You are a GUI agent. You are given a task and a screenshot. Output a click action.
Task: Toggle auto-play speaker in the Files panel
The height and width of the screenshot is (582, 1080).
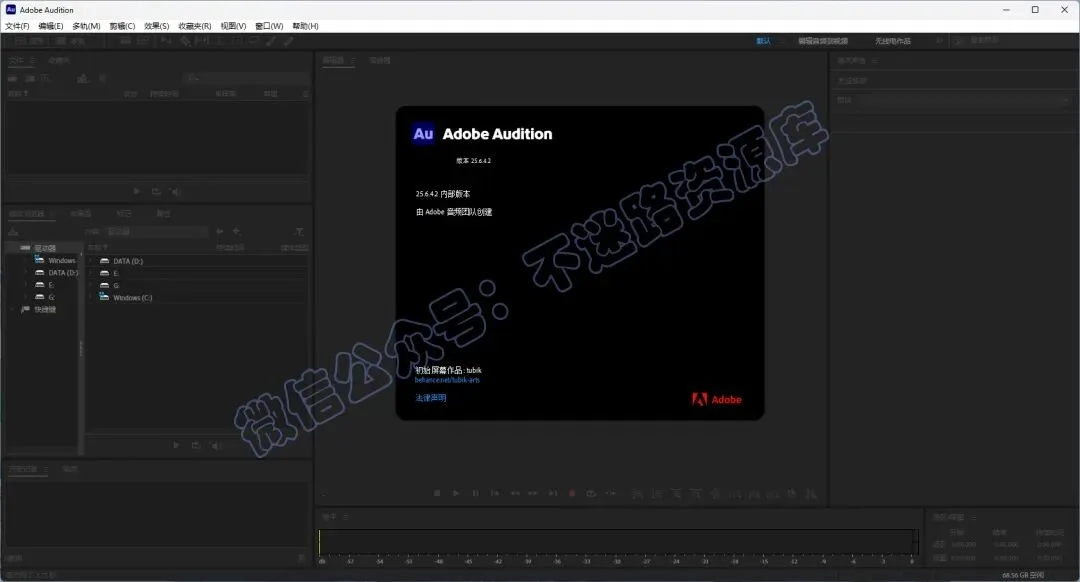175,191
